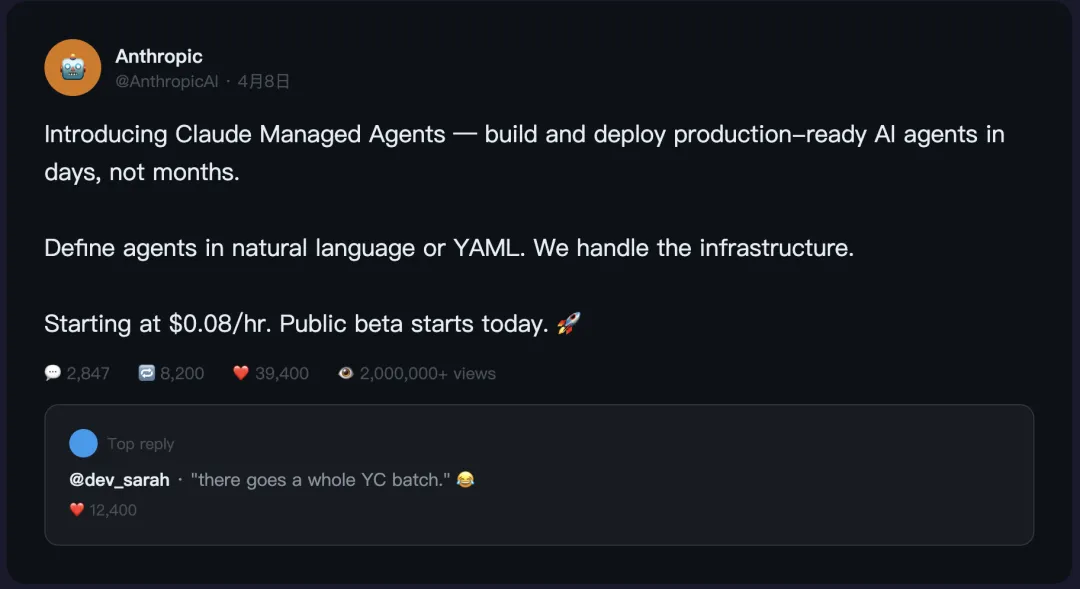Click the laughing emoji in the reply
1080x589 pixels.
click(465, 480)
